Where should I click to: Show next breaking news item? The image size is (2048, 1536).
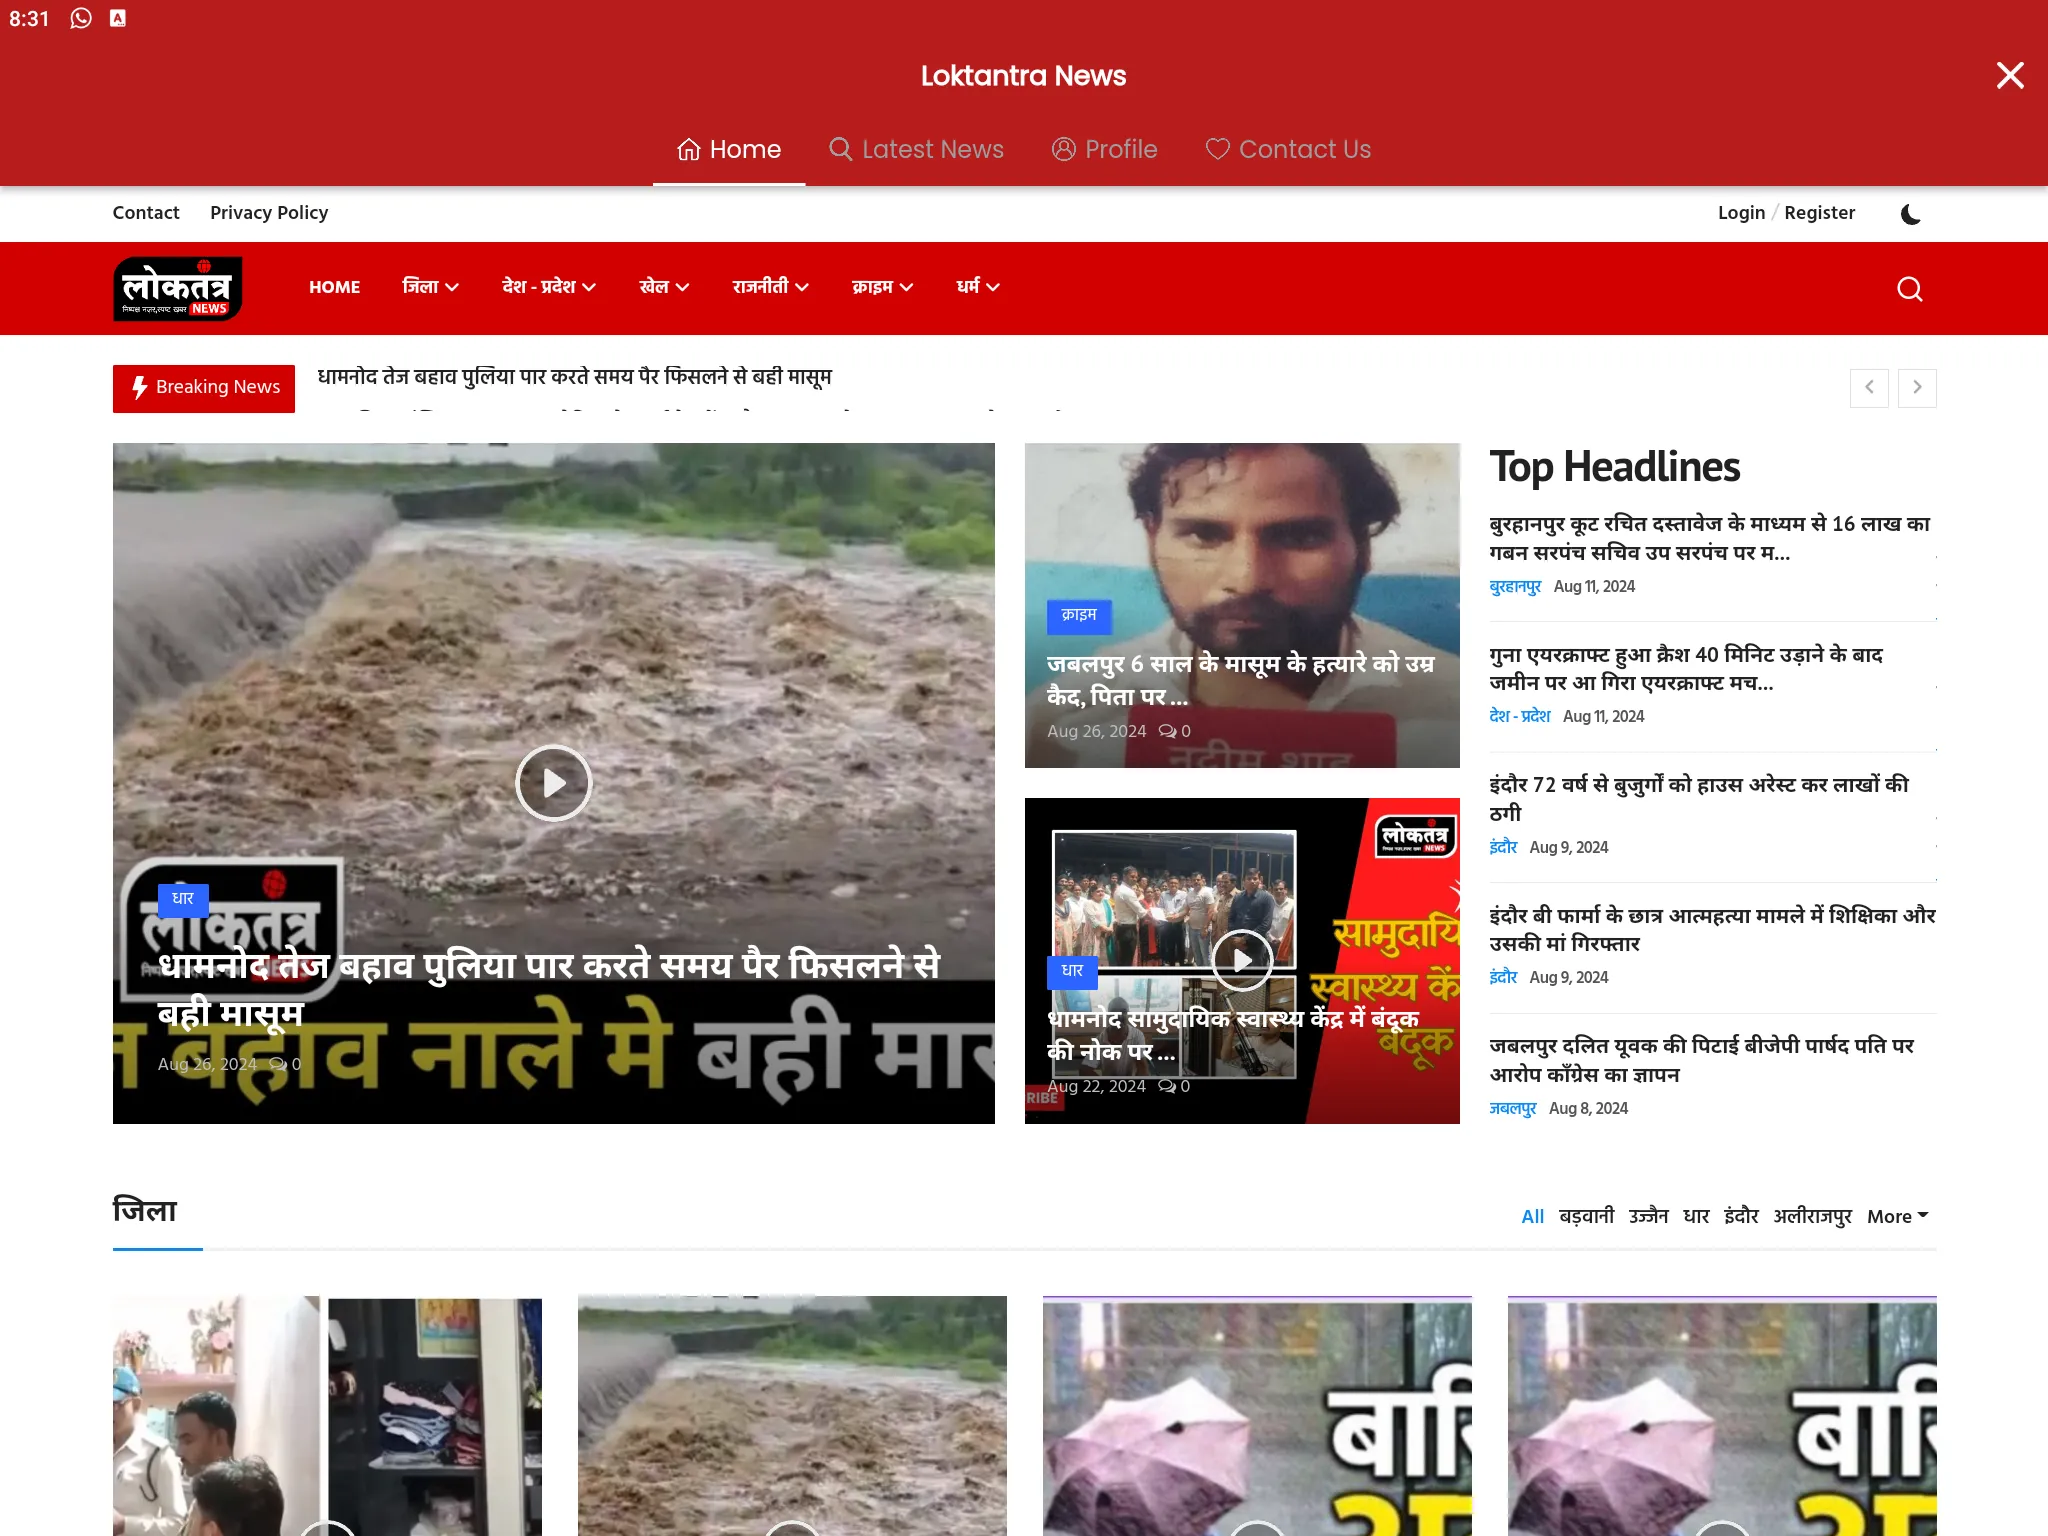[x=1917, y=388]
